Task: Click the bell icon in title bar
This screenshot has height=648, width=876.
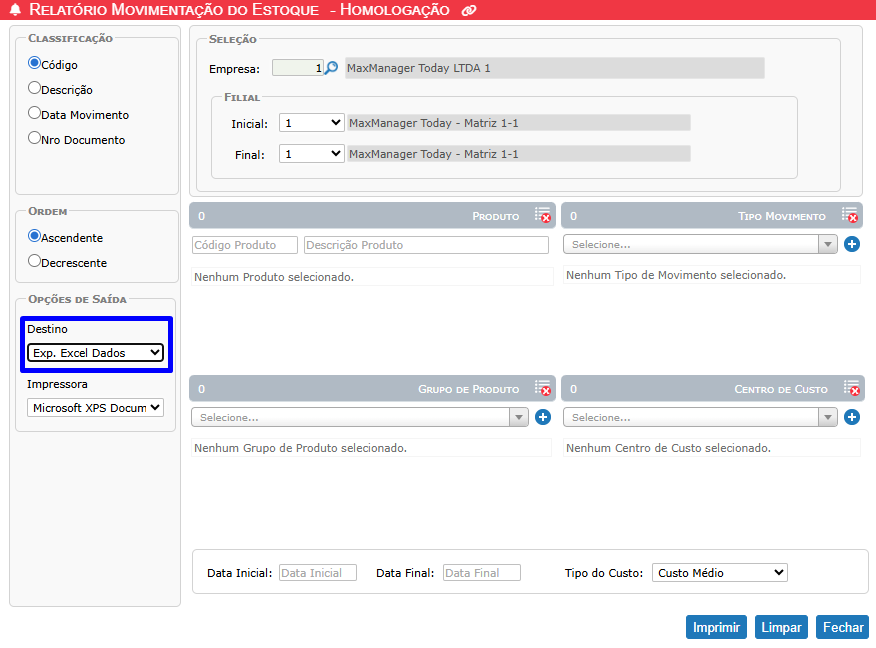Action: coord(15,11)
